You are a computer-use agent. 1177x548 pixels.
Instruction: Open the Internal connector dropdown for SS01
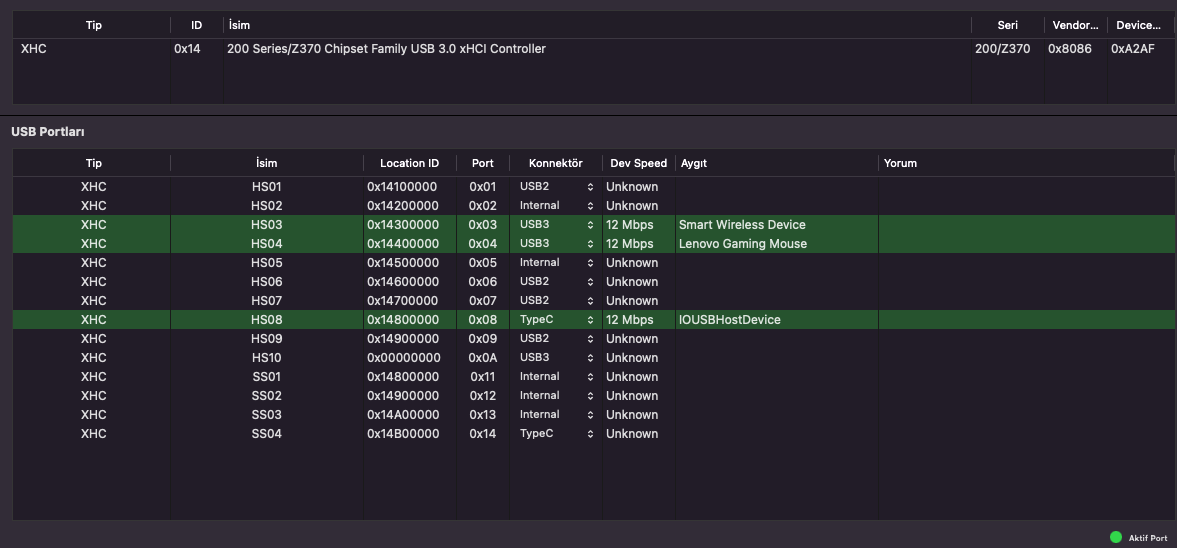[x=556, y=377]
